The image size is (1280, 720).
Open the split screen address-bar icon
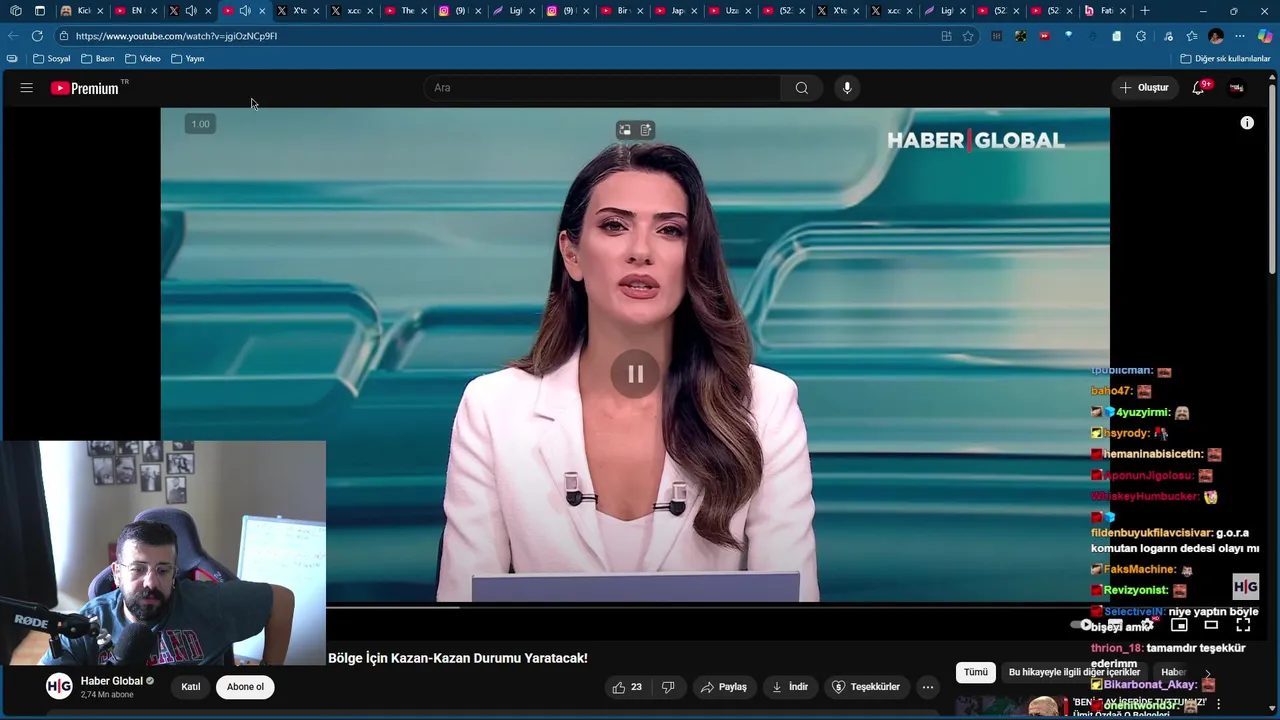pyautogui.click(x=946, y=36)
